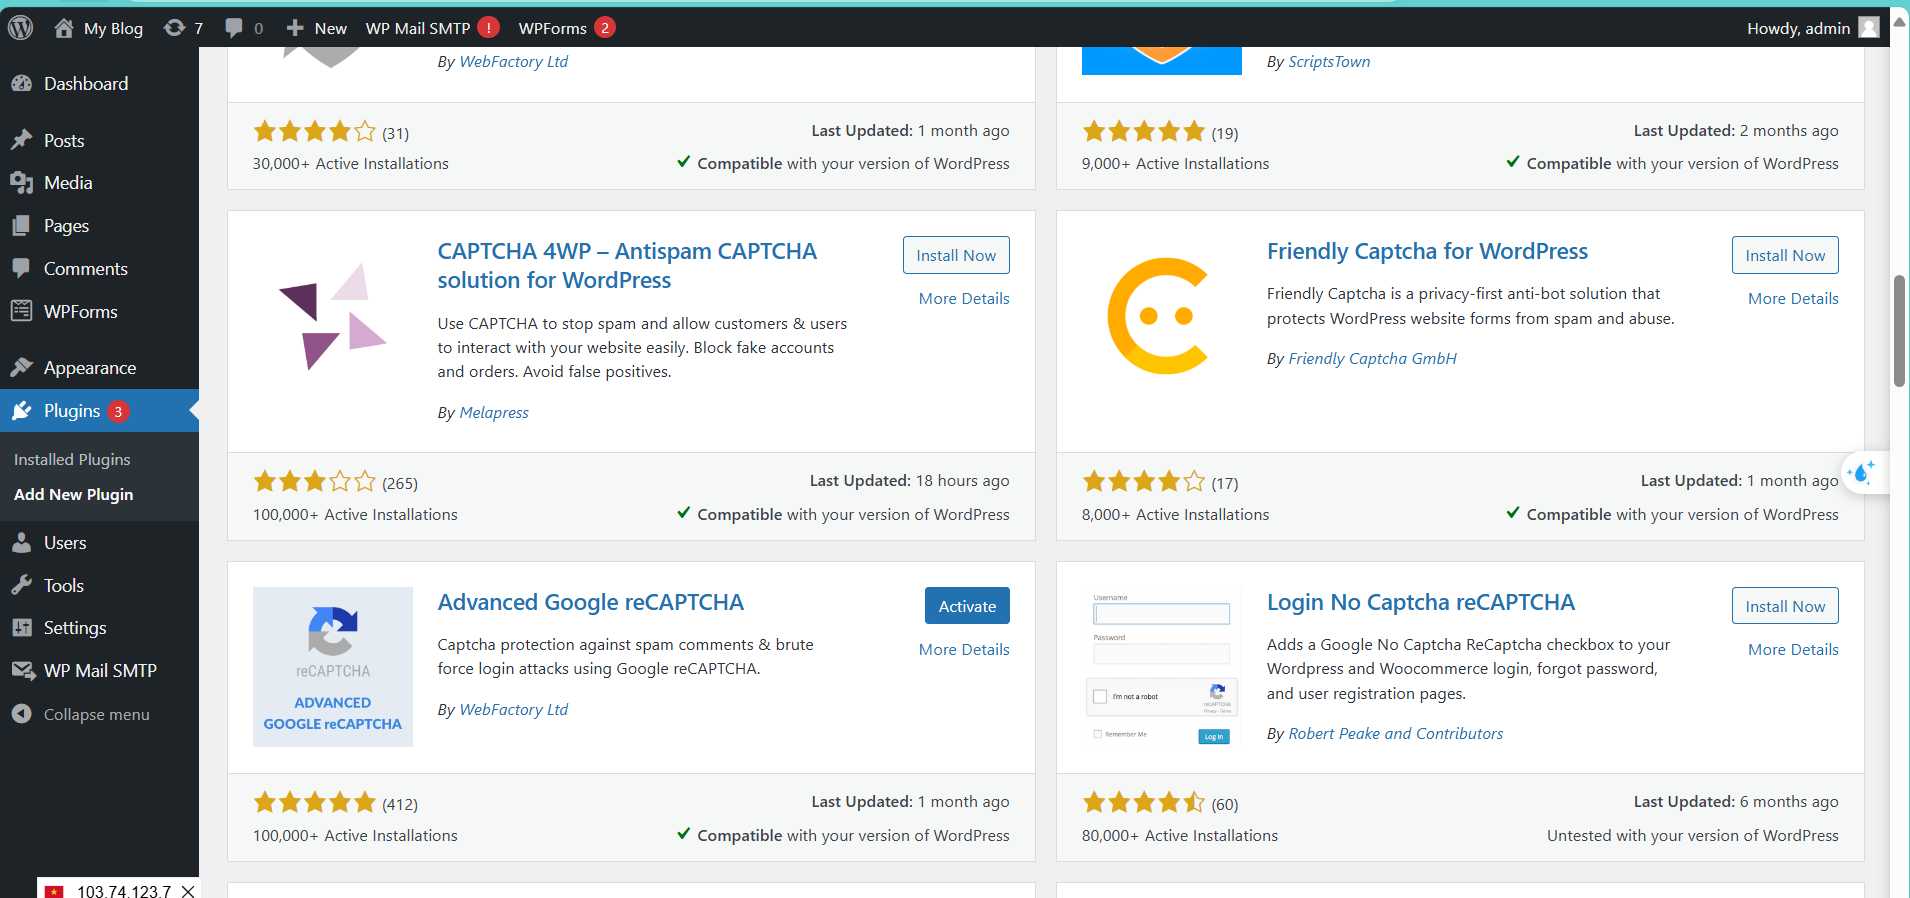
Task: Click the Login No Captcha screenshot thumbnail
Action: coord(1162,667)
